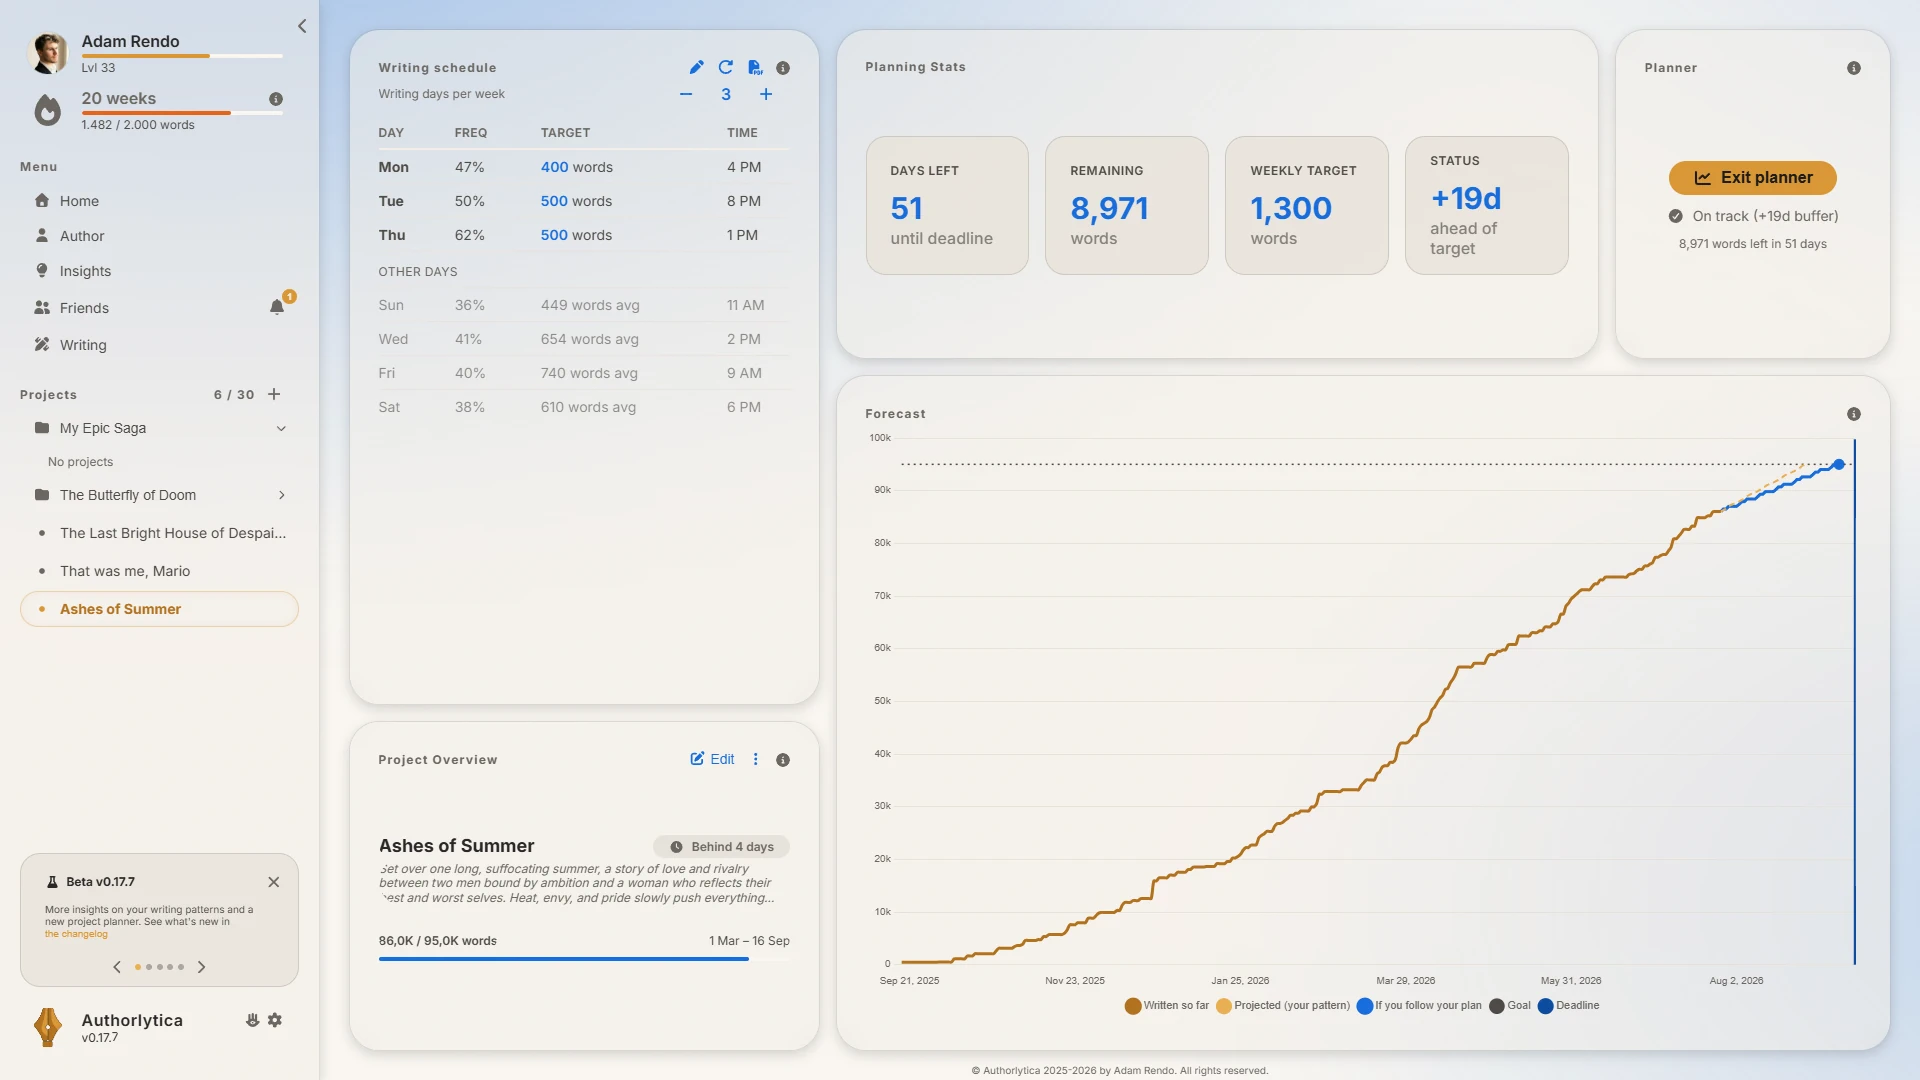Click the Sun row in other days
Viewport: 1920px width, 1080px height.
584,305
